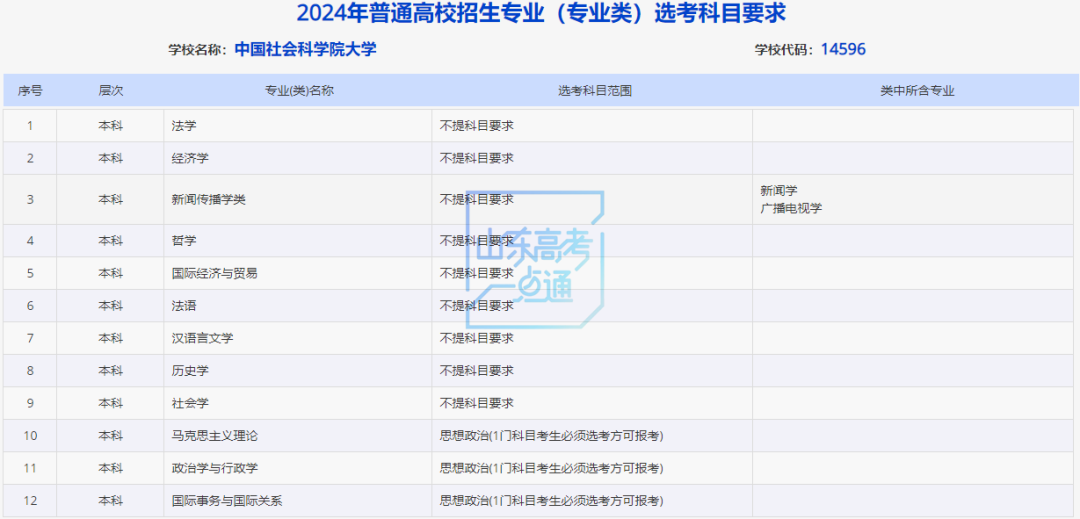Click the 层次 column header
The image size is (1080, 519).
110,91
